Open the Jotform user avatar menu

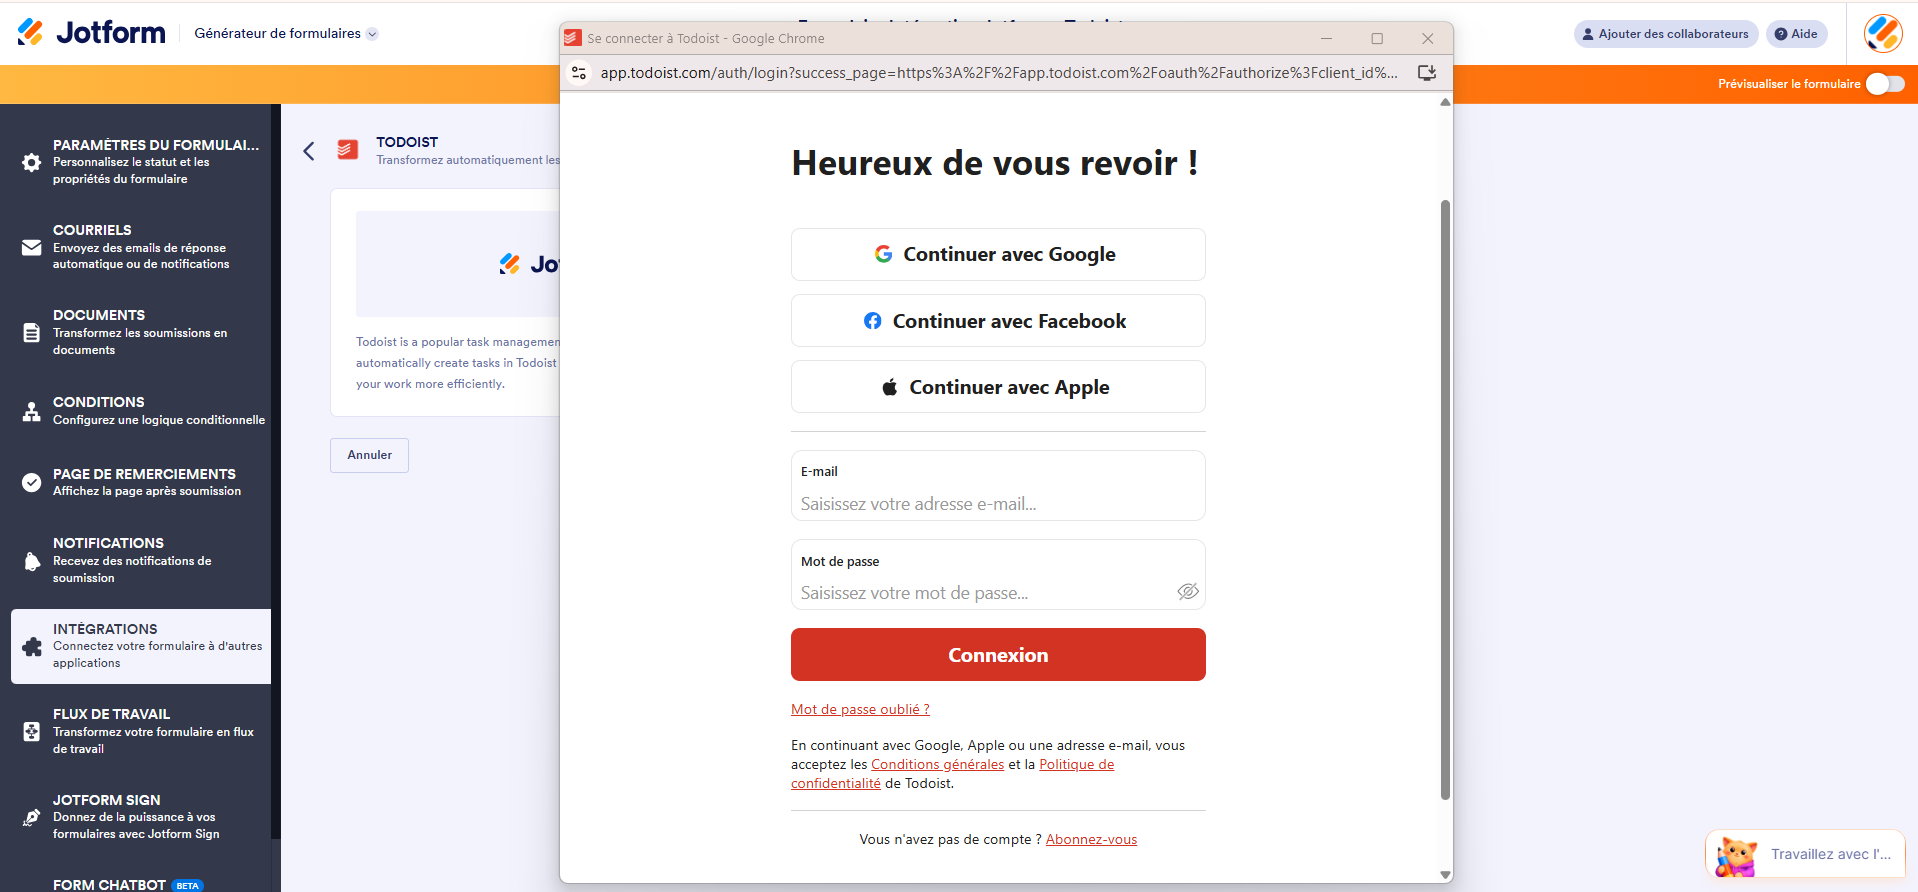click(1883, 34)
